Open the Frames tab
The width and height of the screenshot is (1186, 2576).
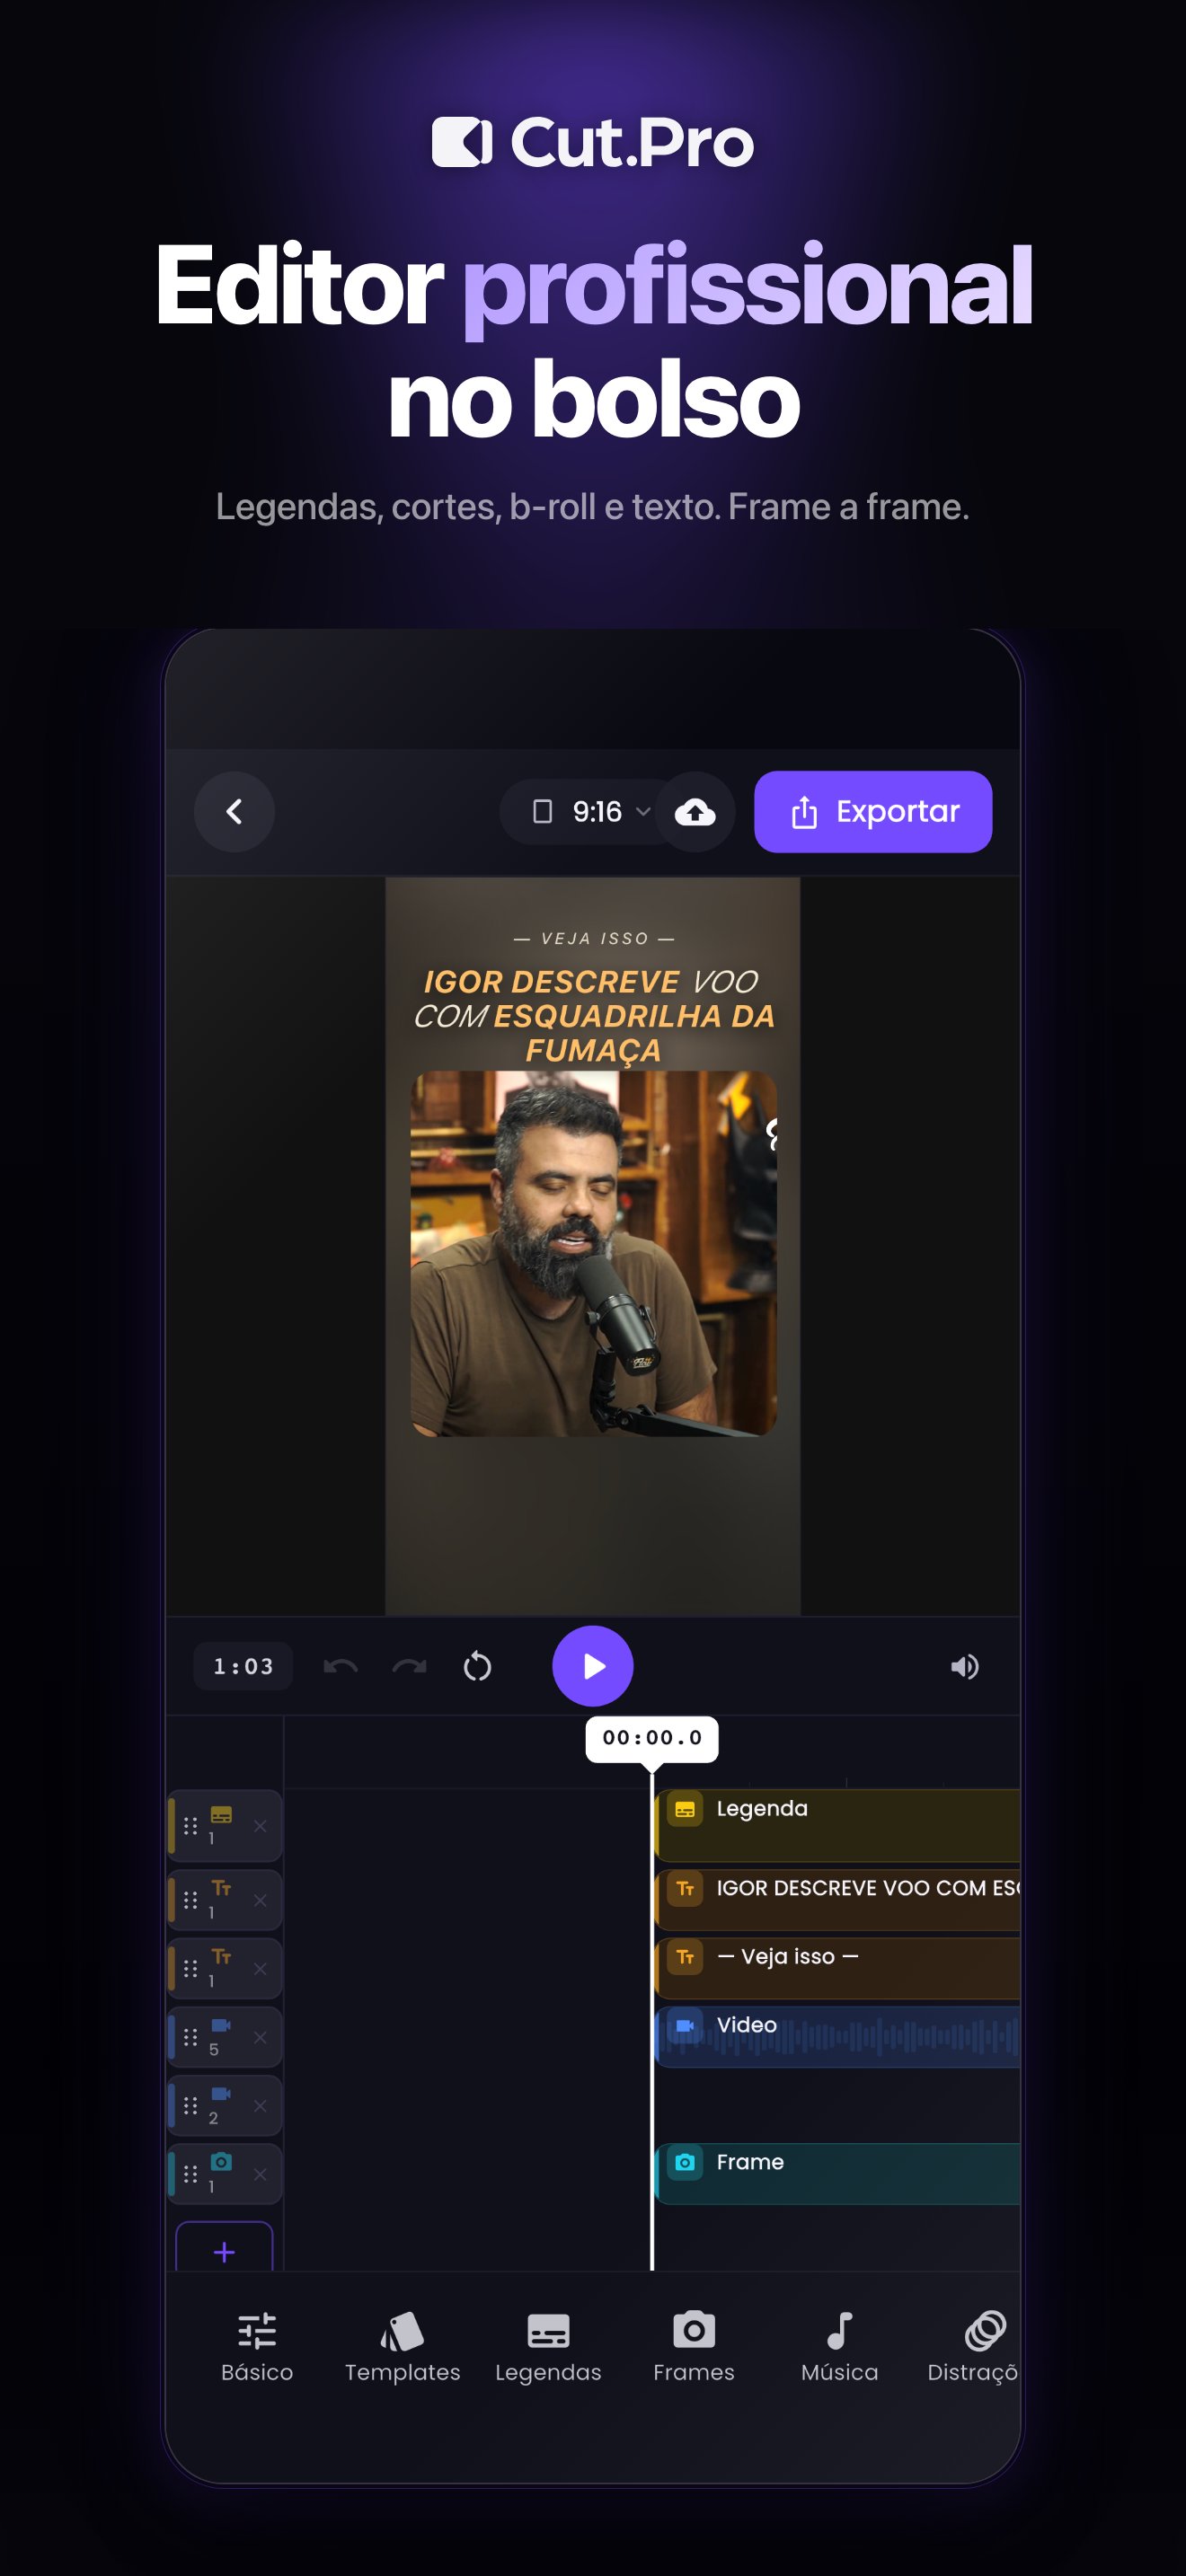click(694, 2347)
